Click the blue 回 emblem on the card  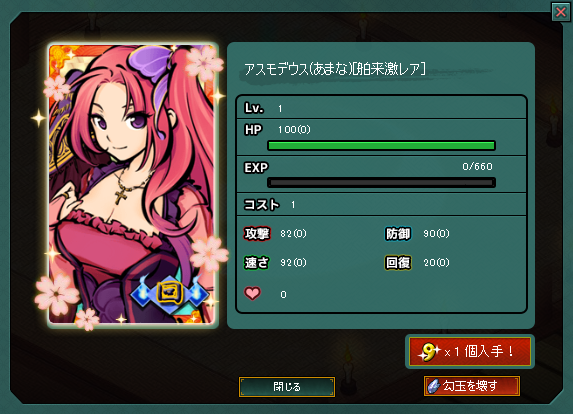[169, 293]
